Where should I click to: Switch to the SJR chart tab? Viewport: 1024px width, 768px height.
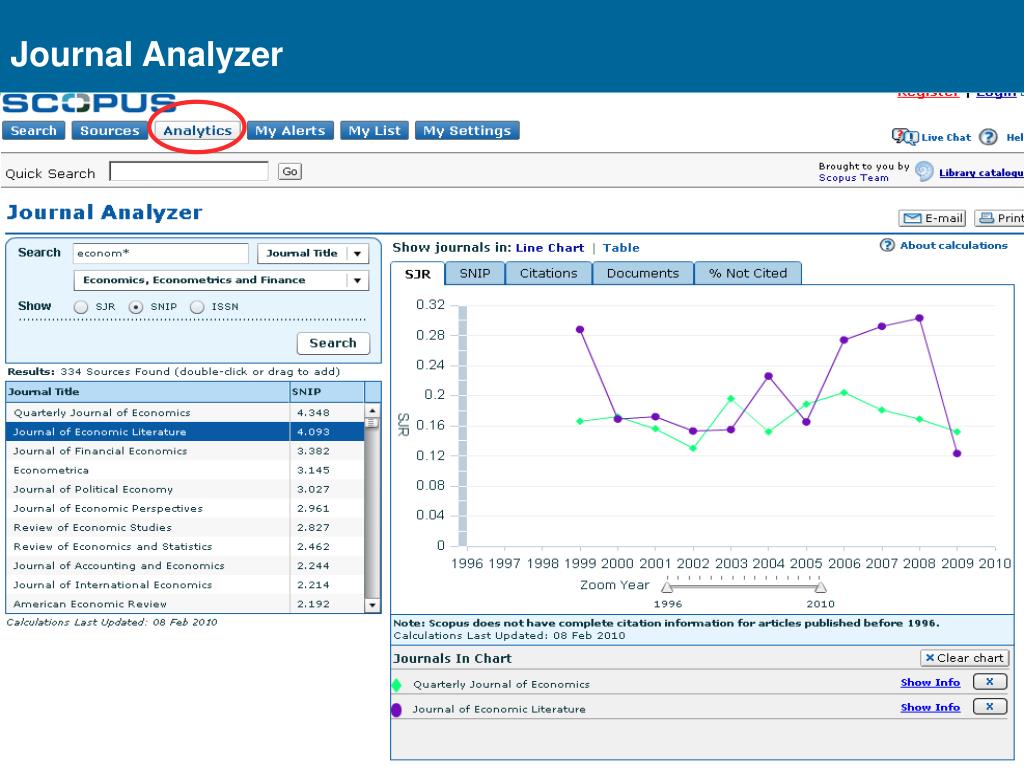418,274
